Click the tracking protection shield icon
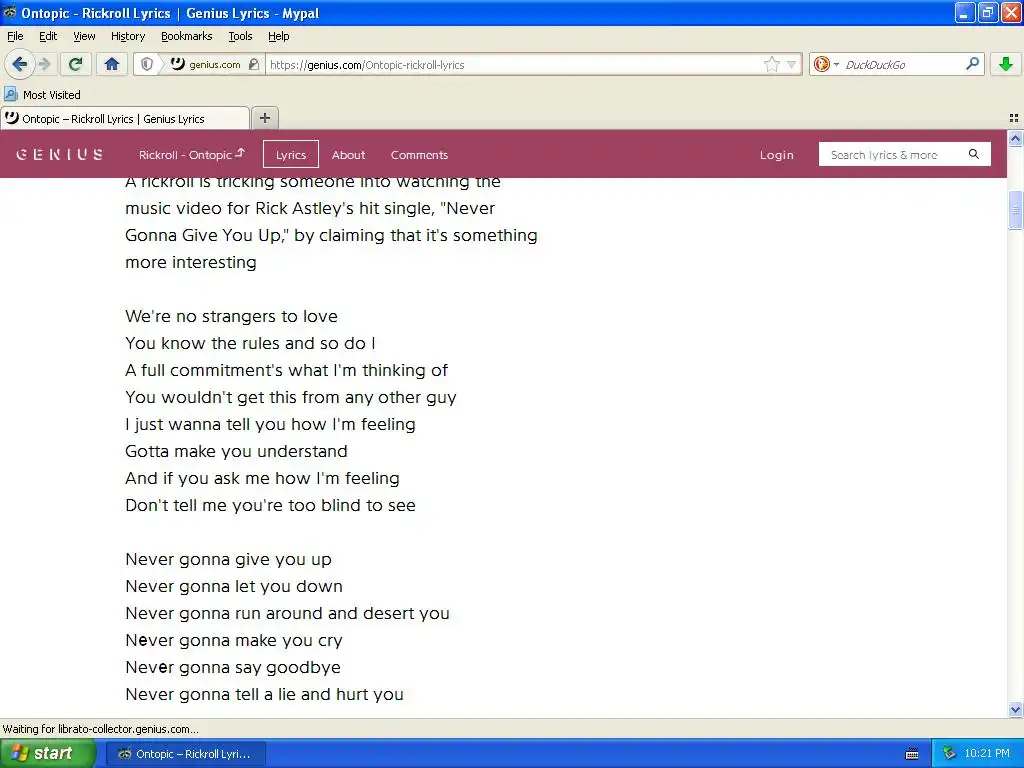Screen dimensions: 1024x768 coord(147,64)
